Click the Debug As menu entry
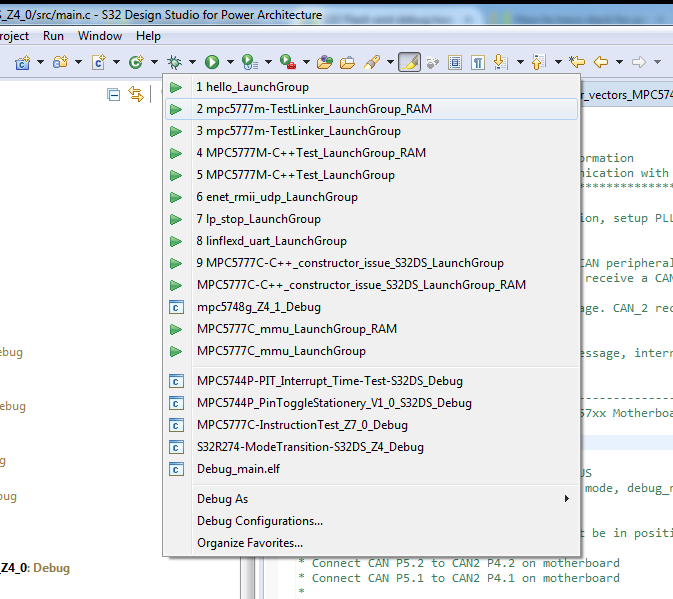This screenshot has width=673, height=599. (x=371, y=499)
